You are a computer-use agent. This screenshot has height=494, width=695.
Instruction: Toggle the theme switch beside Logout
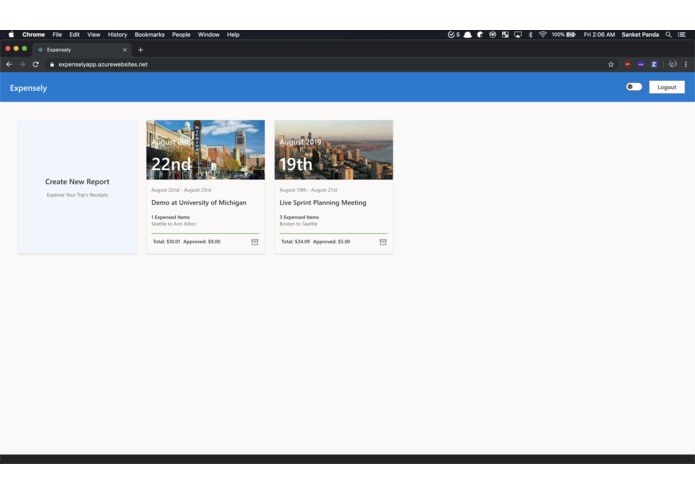click(x=634, y=87)
